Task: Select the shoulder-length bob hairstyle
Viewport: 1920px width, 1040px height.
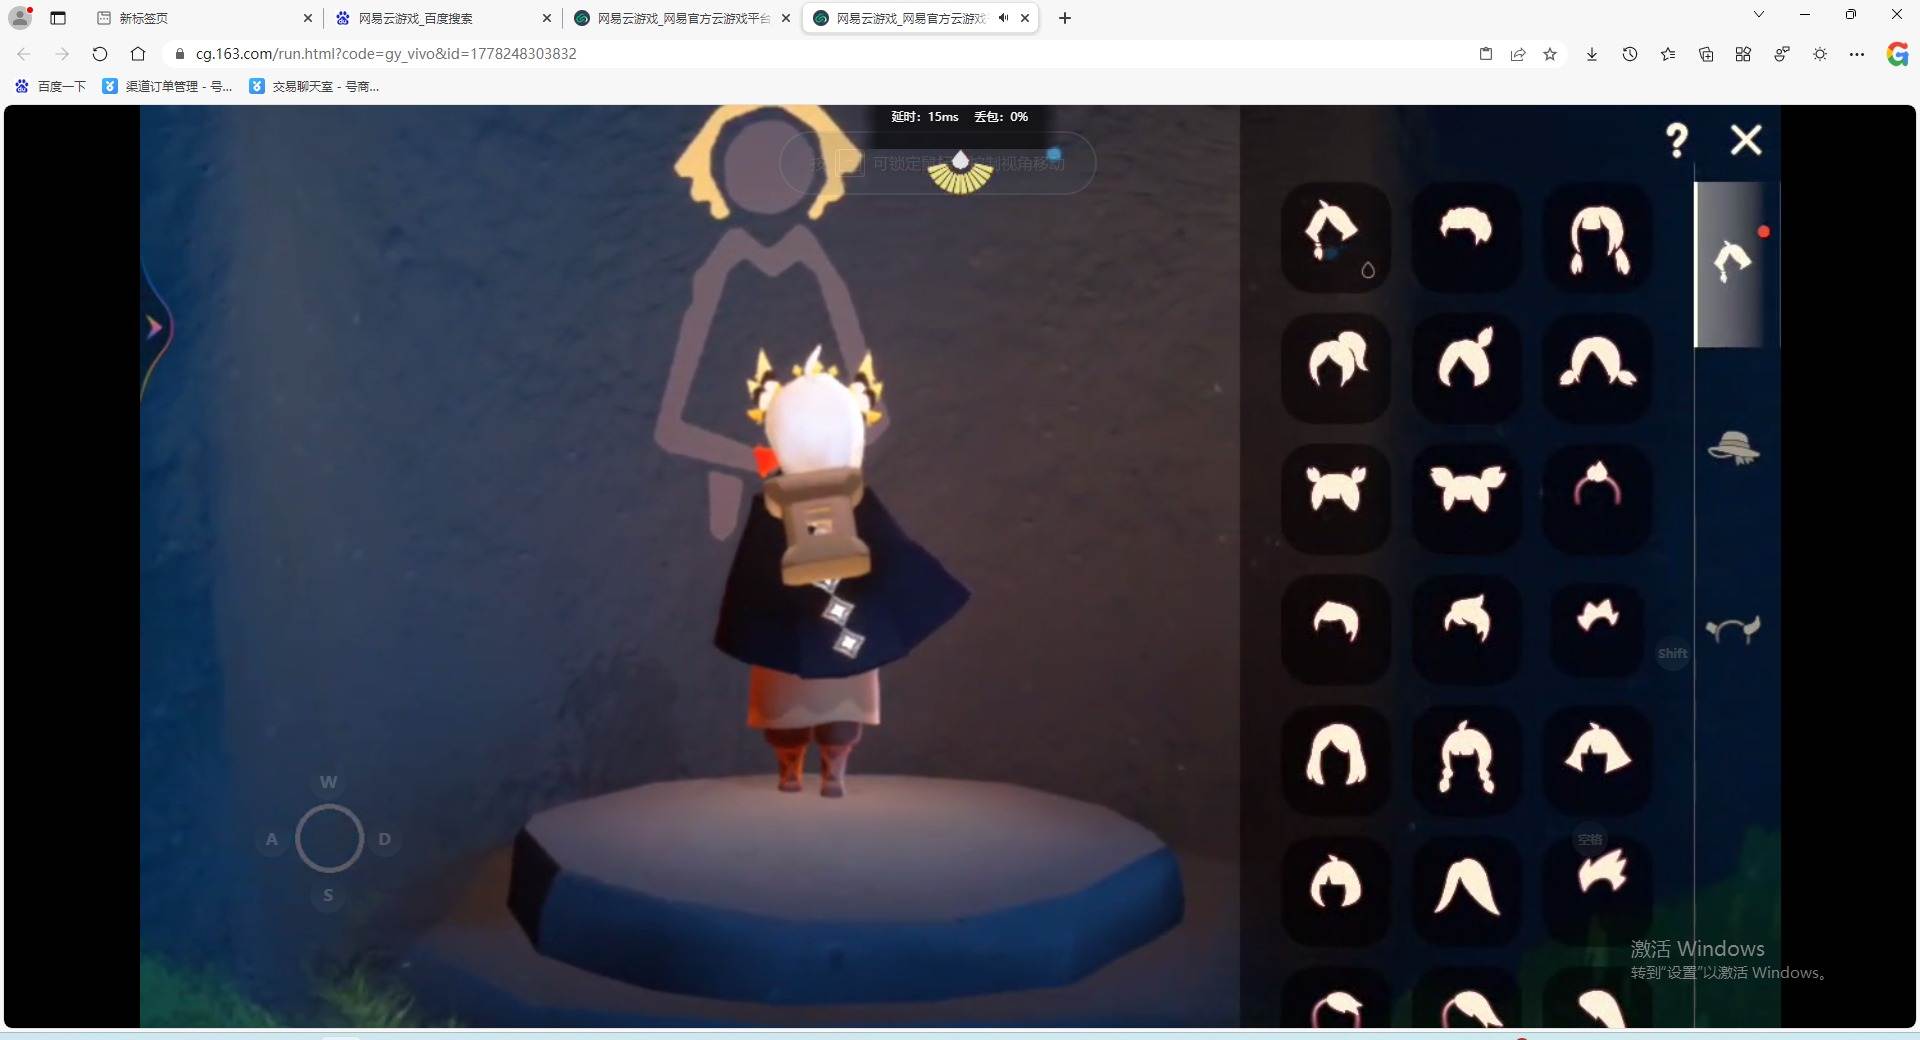Action: [1336, 760]
